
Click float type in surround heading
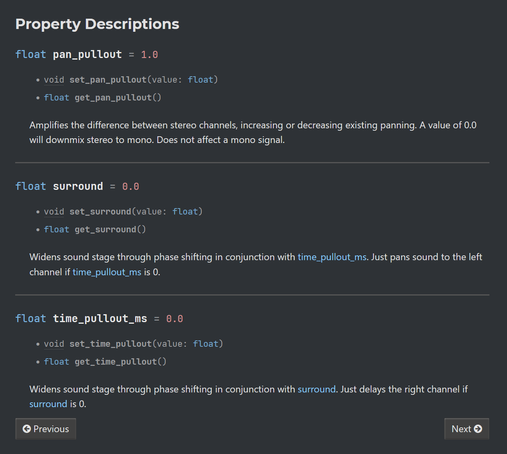point(31,186)
